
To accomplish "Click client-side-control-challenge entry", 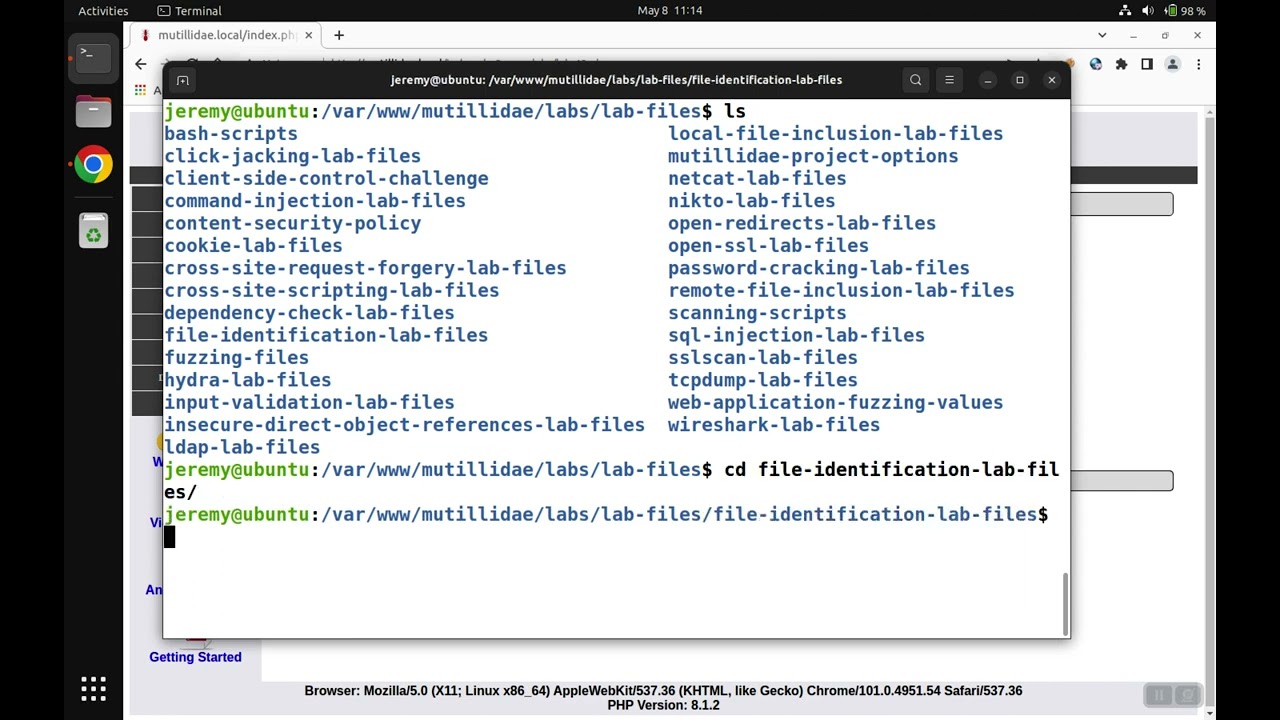I will coord(326,178).
